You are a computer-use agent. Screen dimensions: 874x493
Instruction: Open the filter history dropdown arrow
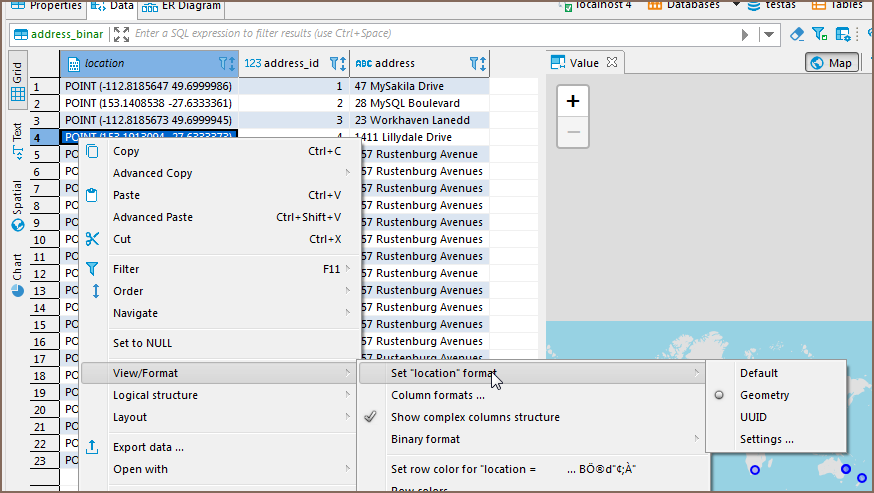click(x=768, y=34)
